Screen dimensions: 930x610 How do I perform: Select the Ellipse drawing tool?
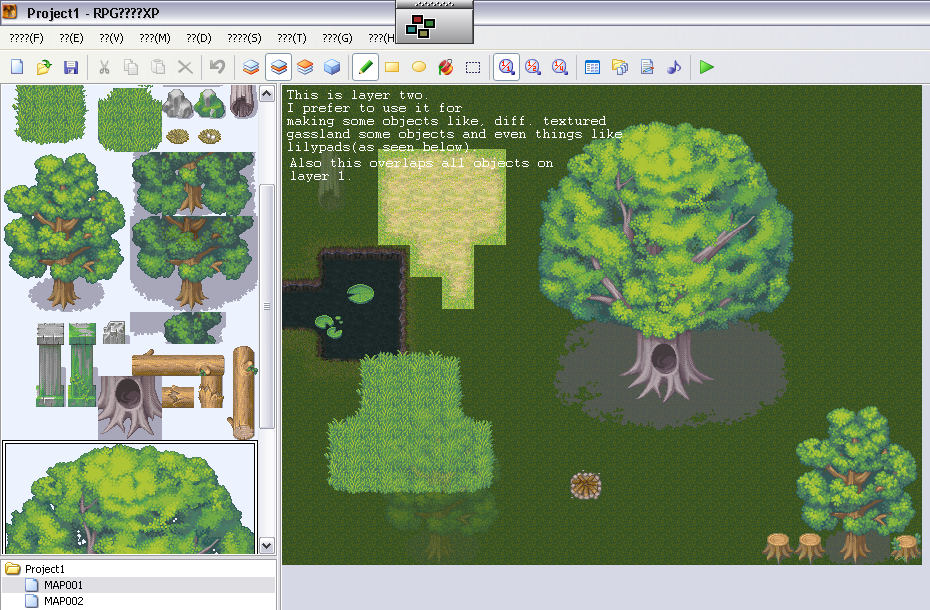pyautogui.click(x=419, y=67)
